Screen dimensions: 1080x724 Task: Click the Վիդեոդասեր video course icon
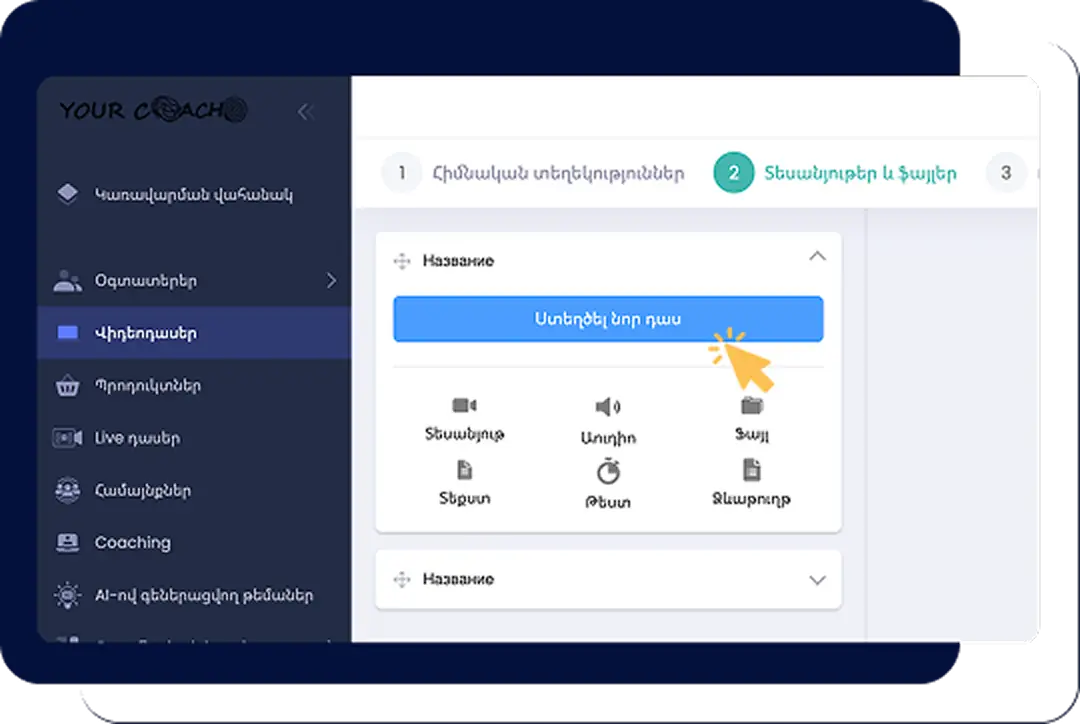(x=68, y=333)
